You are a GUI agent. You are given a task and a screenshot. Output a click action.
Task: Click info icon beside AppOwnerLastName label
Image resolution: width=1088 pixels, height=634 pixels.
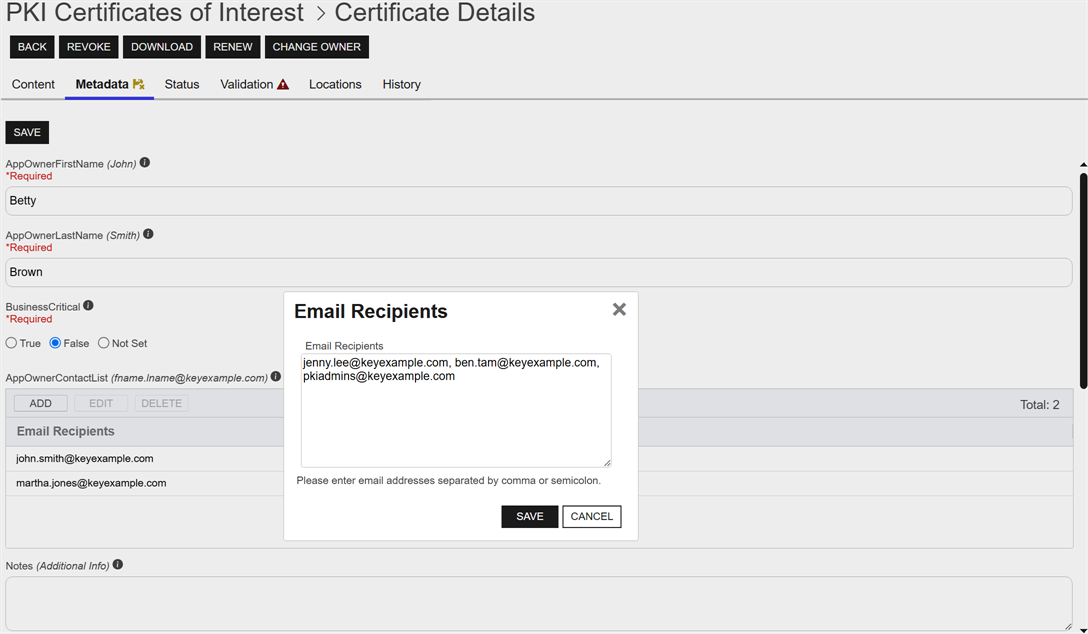148,234
